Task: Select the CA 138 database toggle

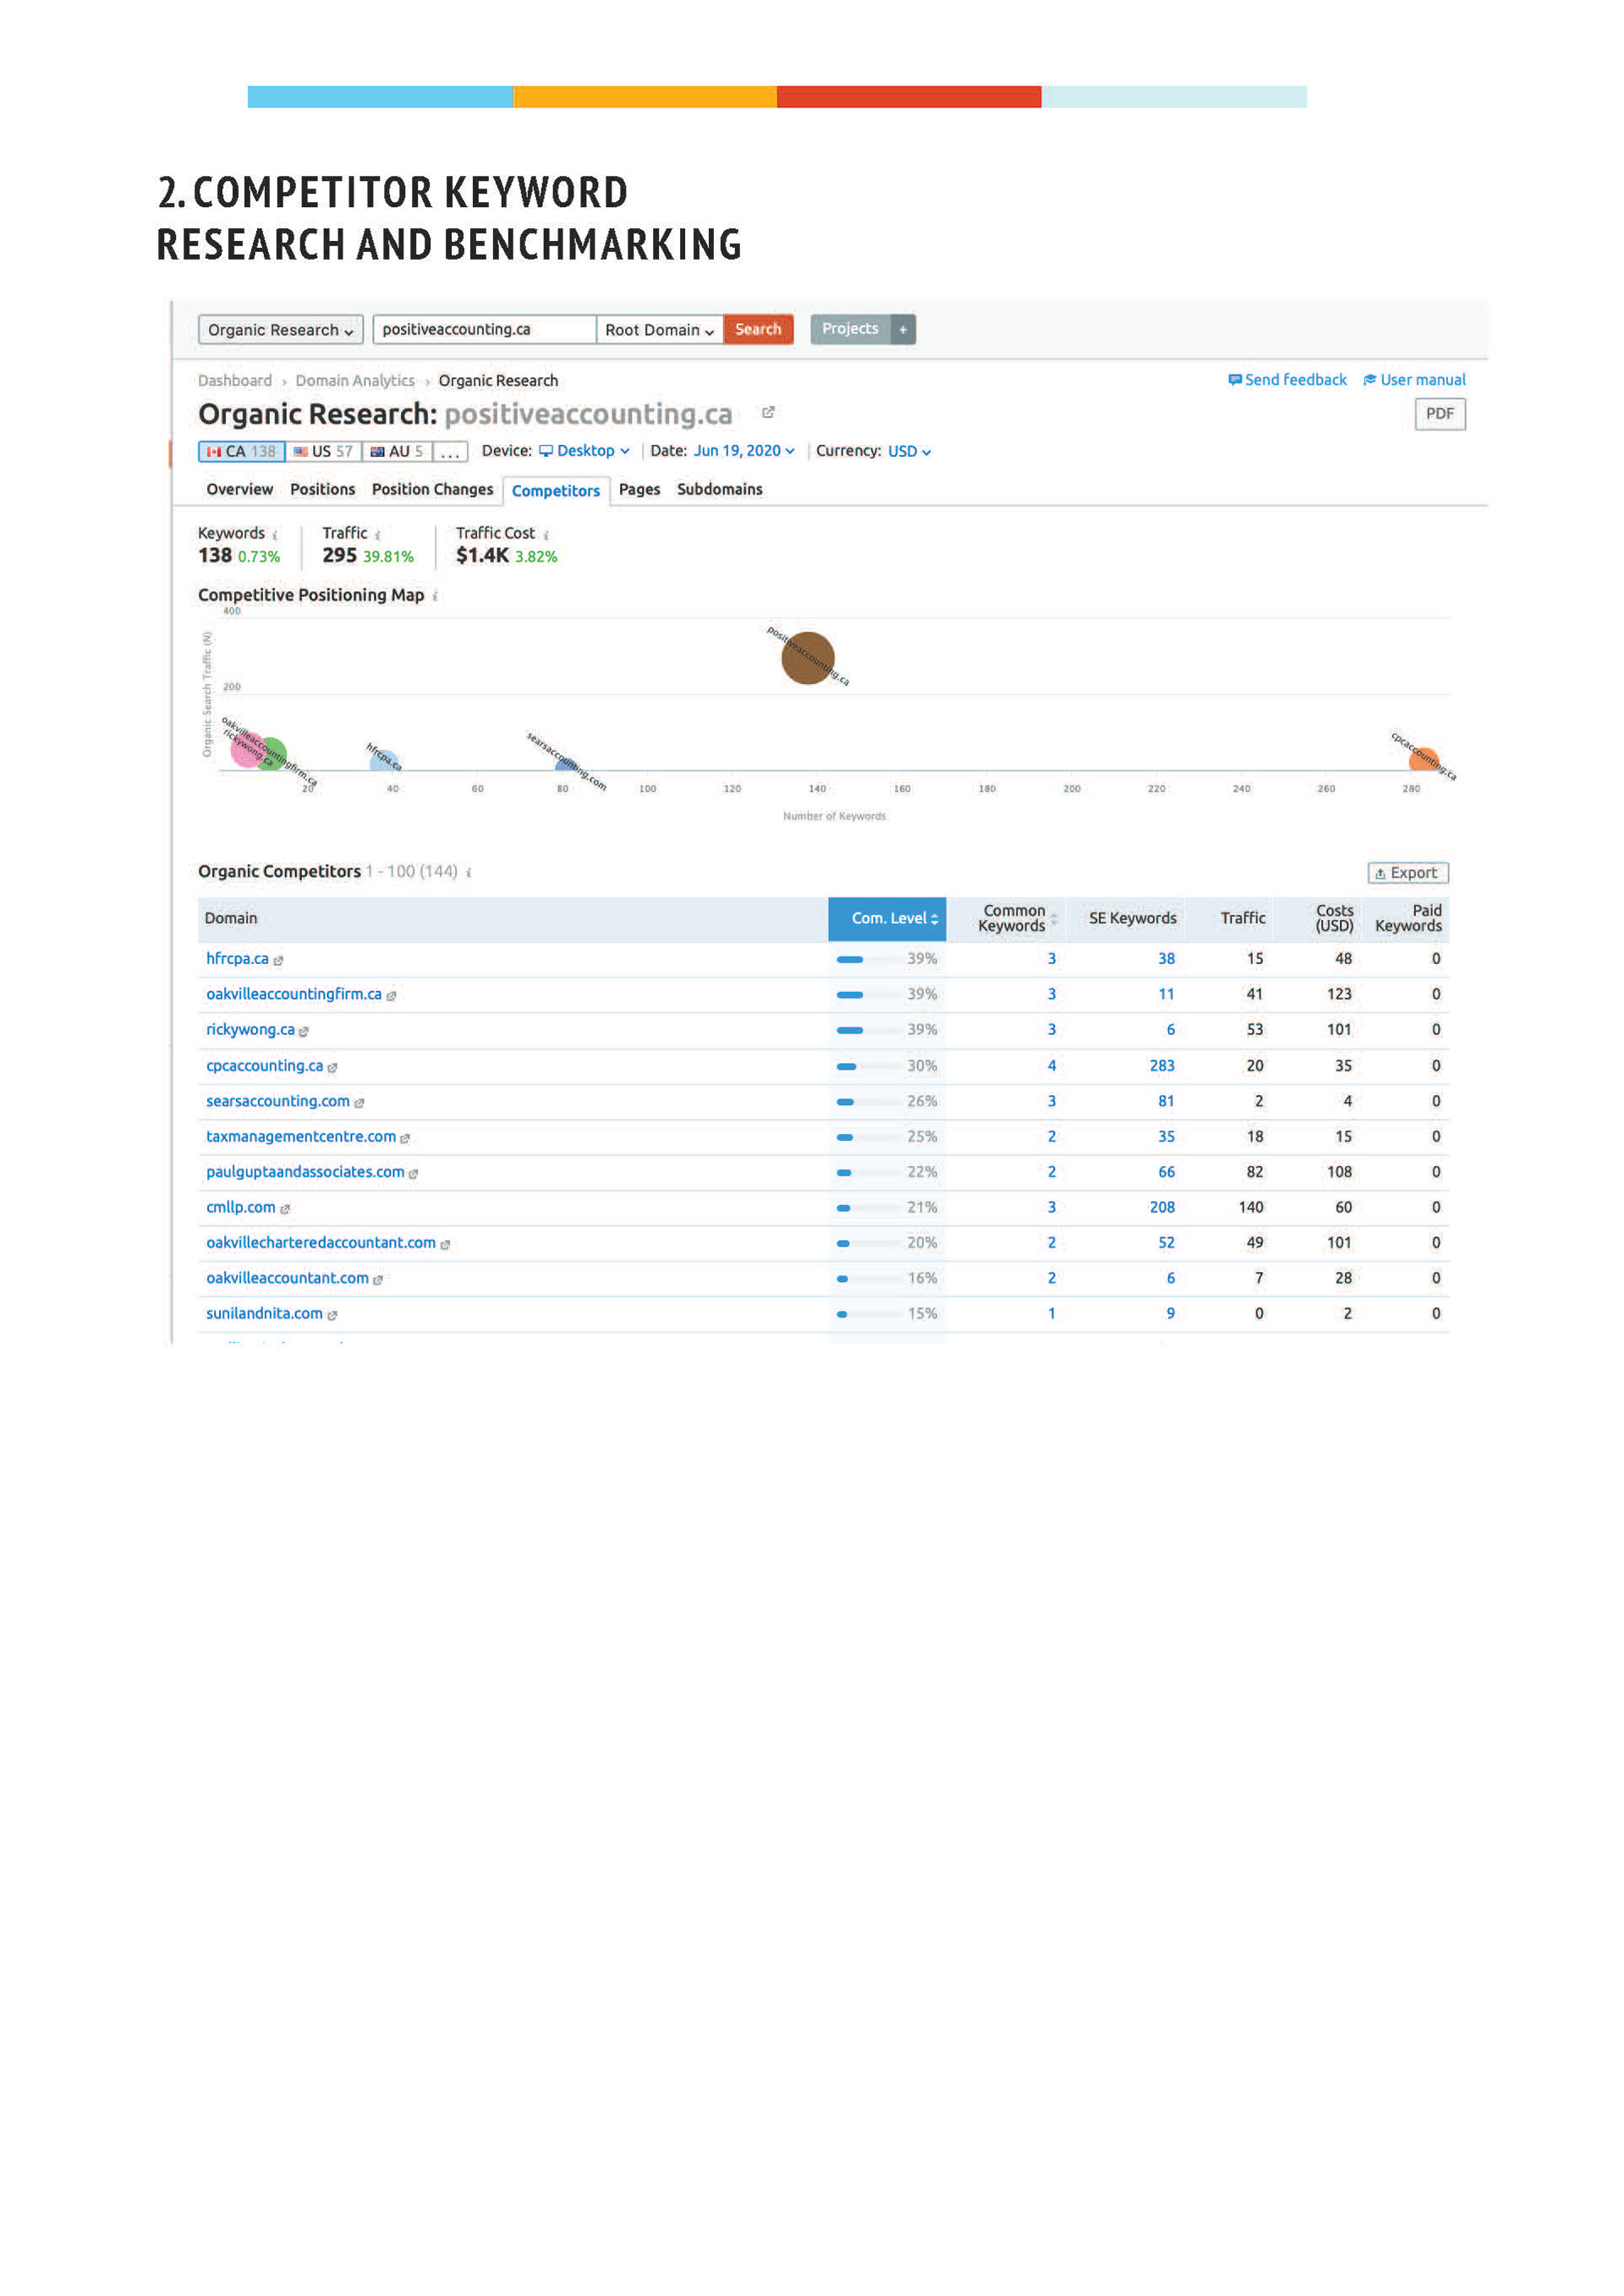Action: click(241, 451)
